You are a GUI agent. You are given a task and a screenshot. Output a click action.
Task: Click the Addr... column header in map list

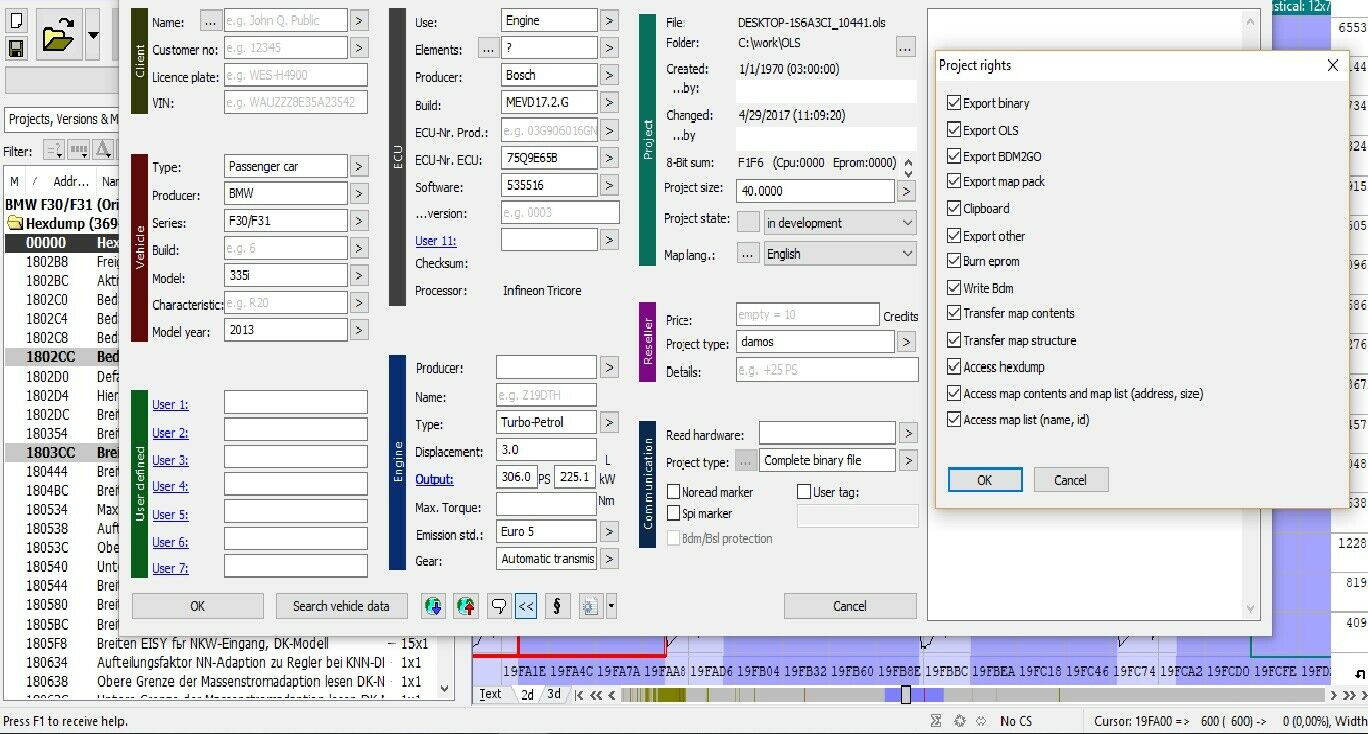coord(71,181)
